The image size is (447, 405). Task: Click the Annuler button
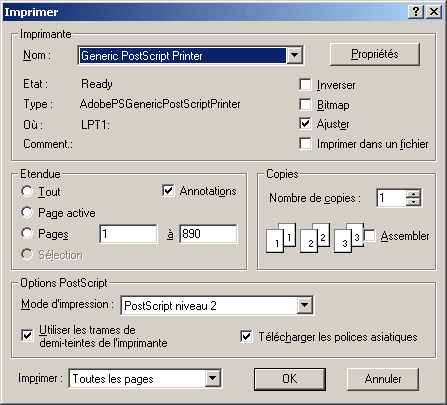[x=383, y=379]
